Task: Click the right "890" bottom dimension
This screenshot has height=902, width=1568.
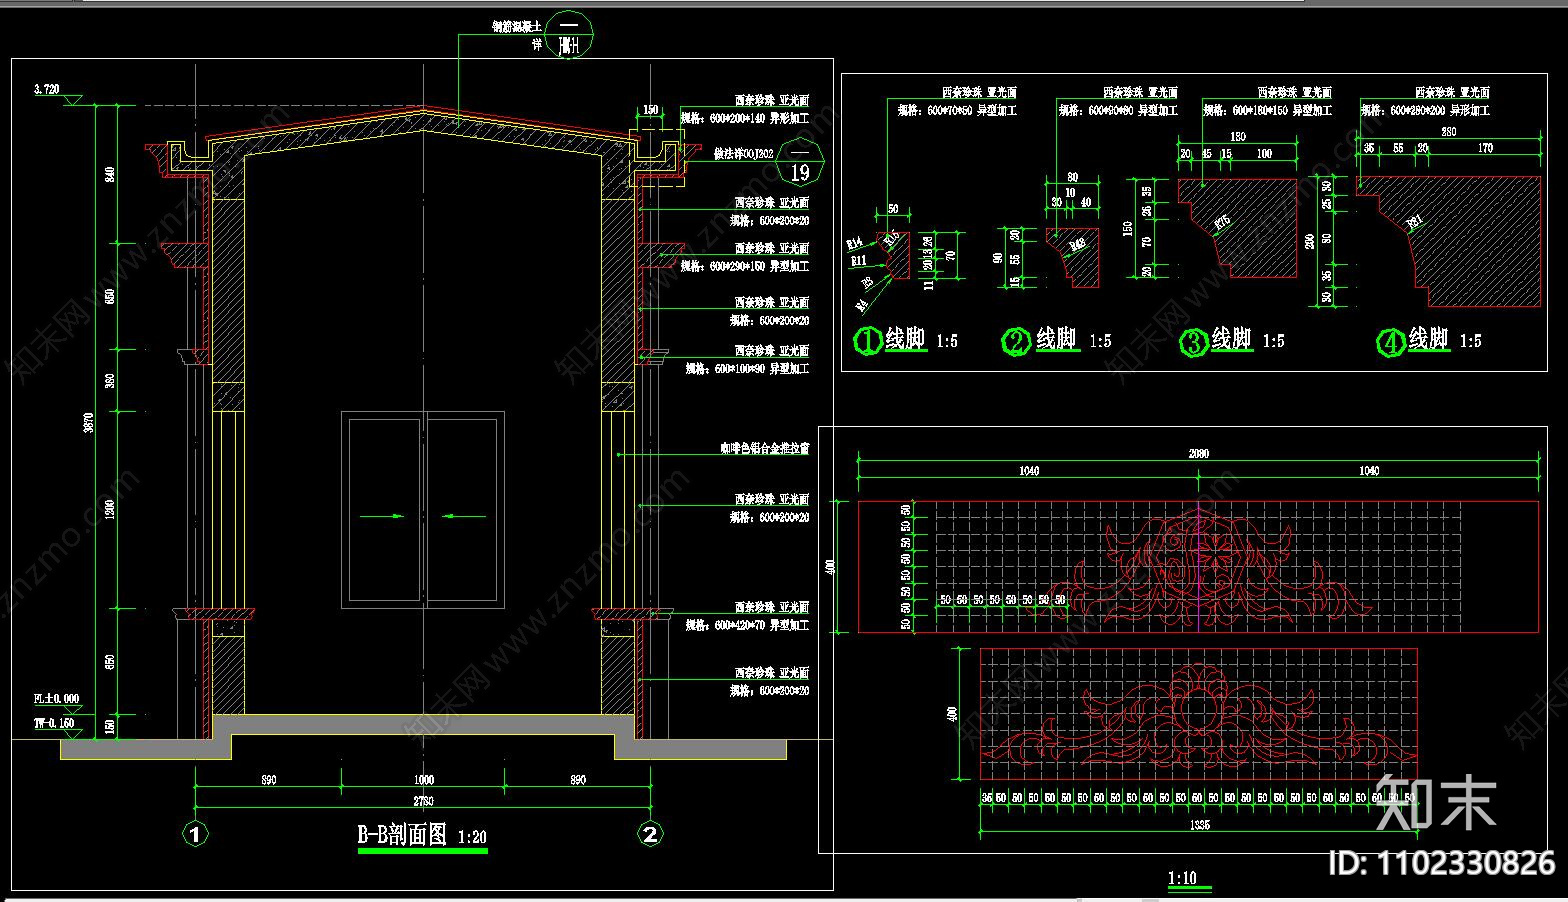Action: click(577, 779)
